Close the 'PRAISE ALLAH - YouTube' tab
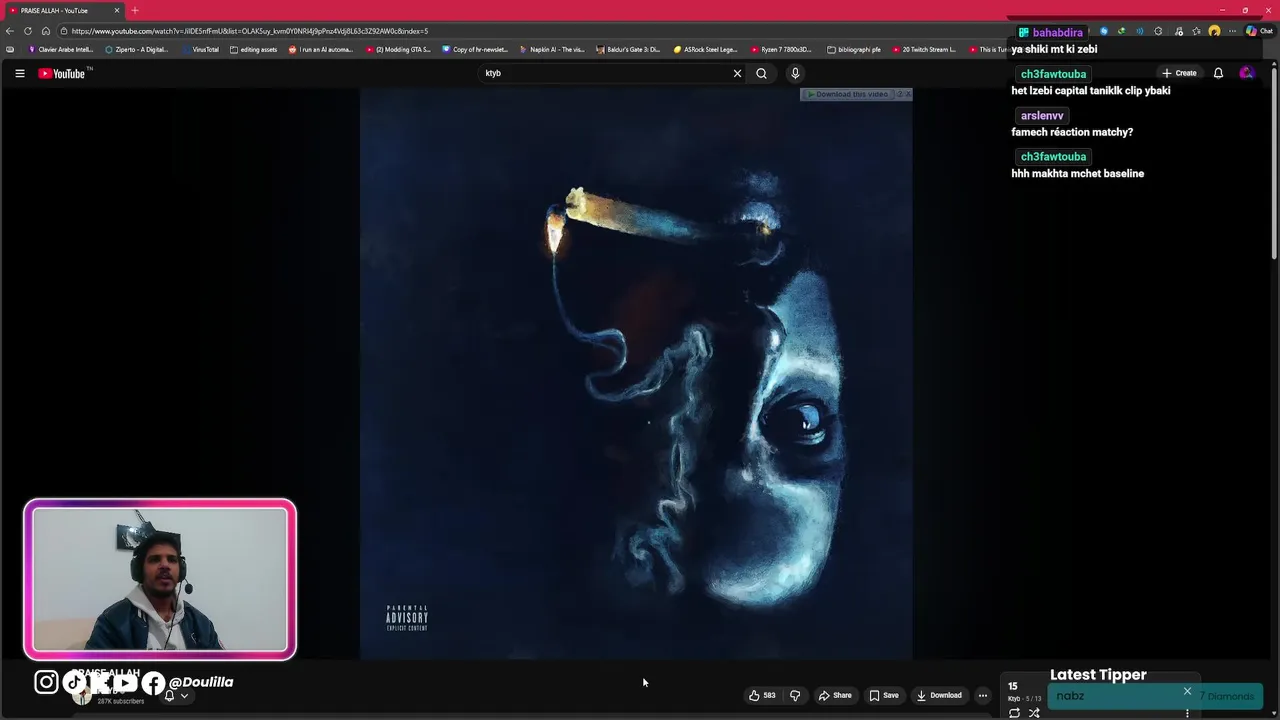The image size is (1280, 720). [117, 10]
